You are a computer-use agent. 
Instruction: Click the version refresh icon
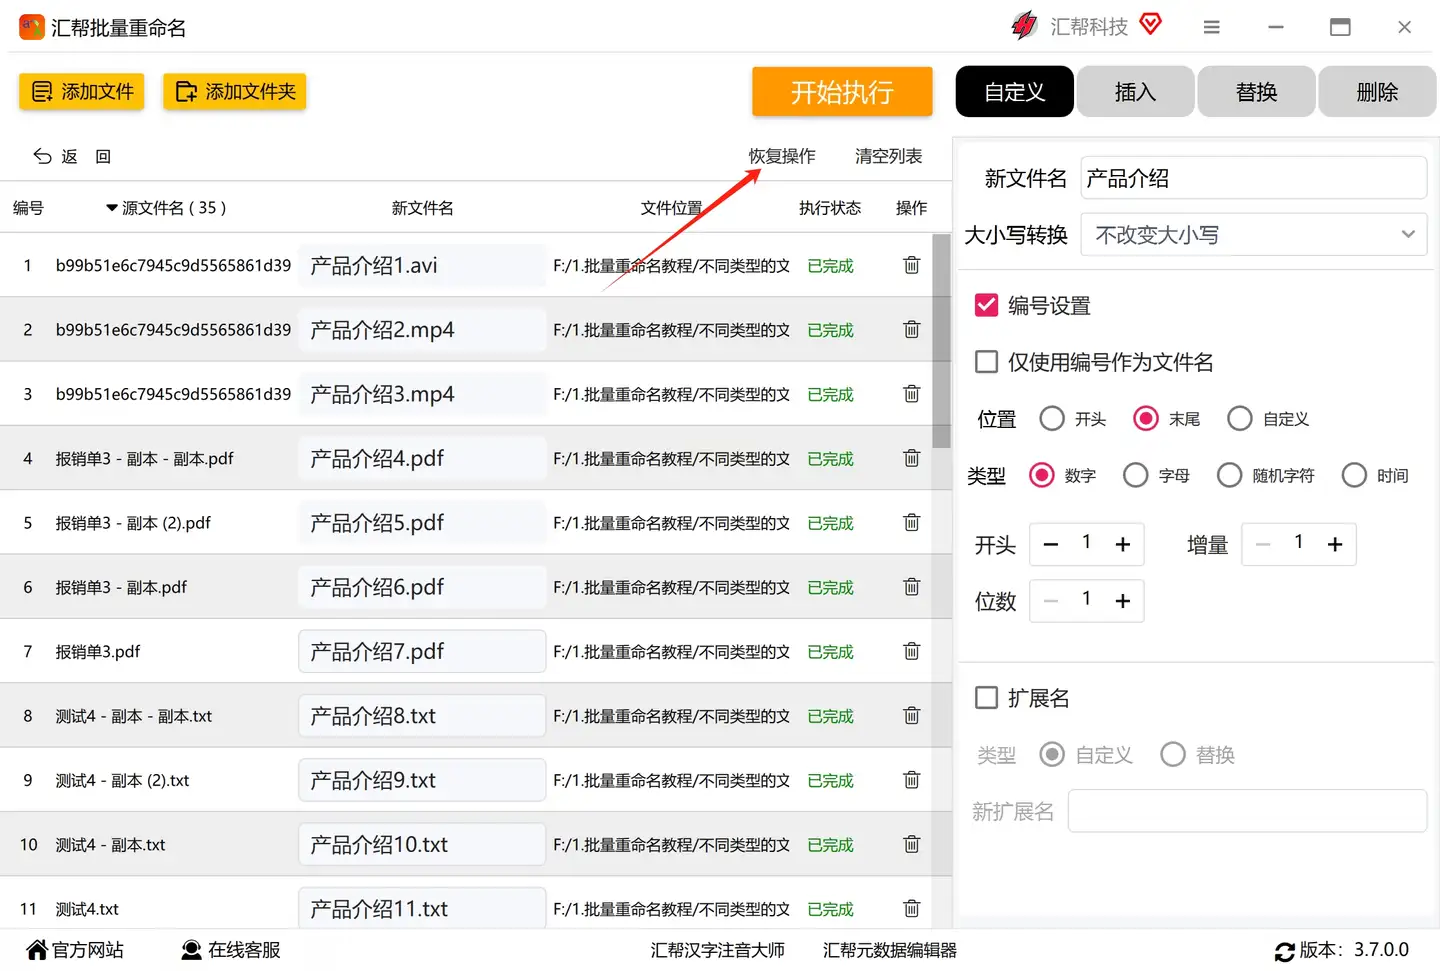[x=1285, y=951]
